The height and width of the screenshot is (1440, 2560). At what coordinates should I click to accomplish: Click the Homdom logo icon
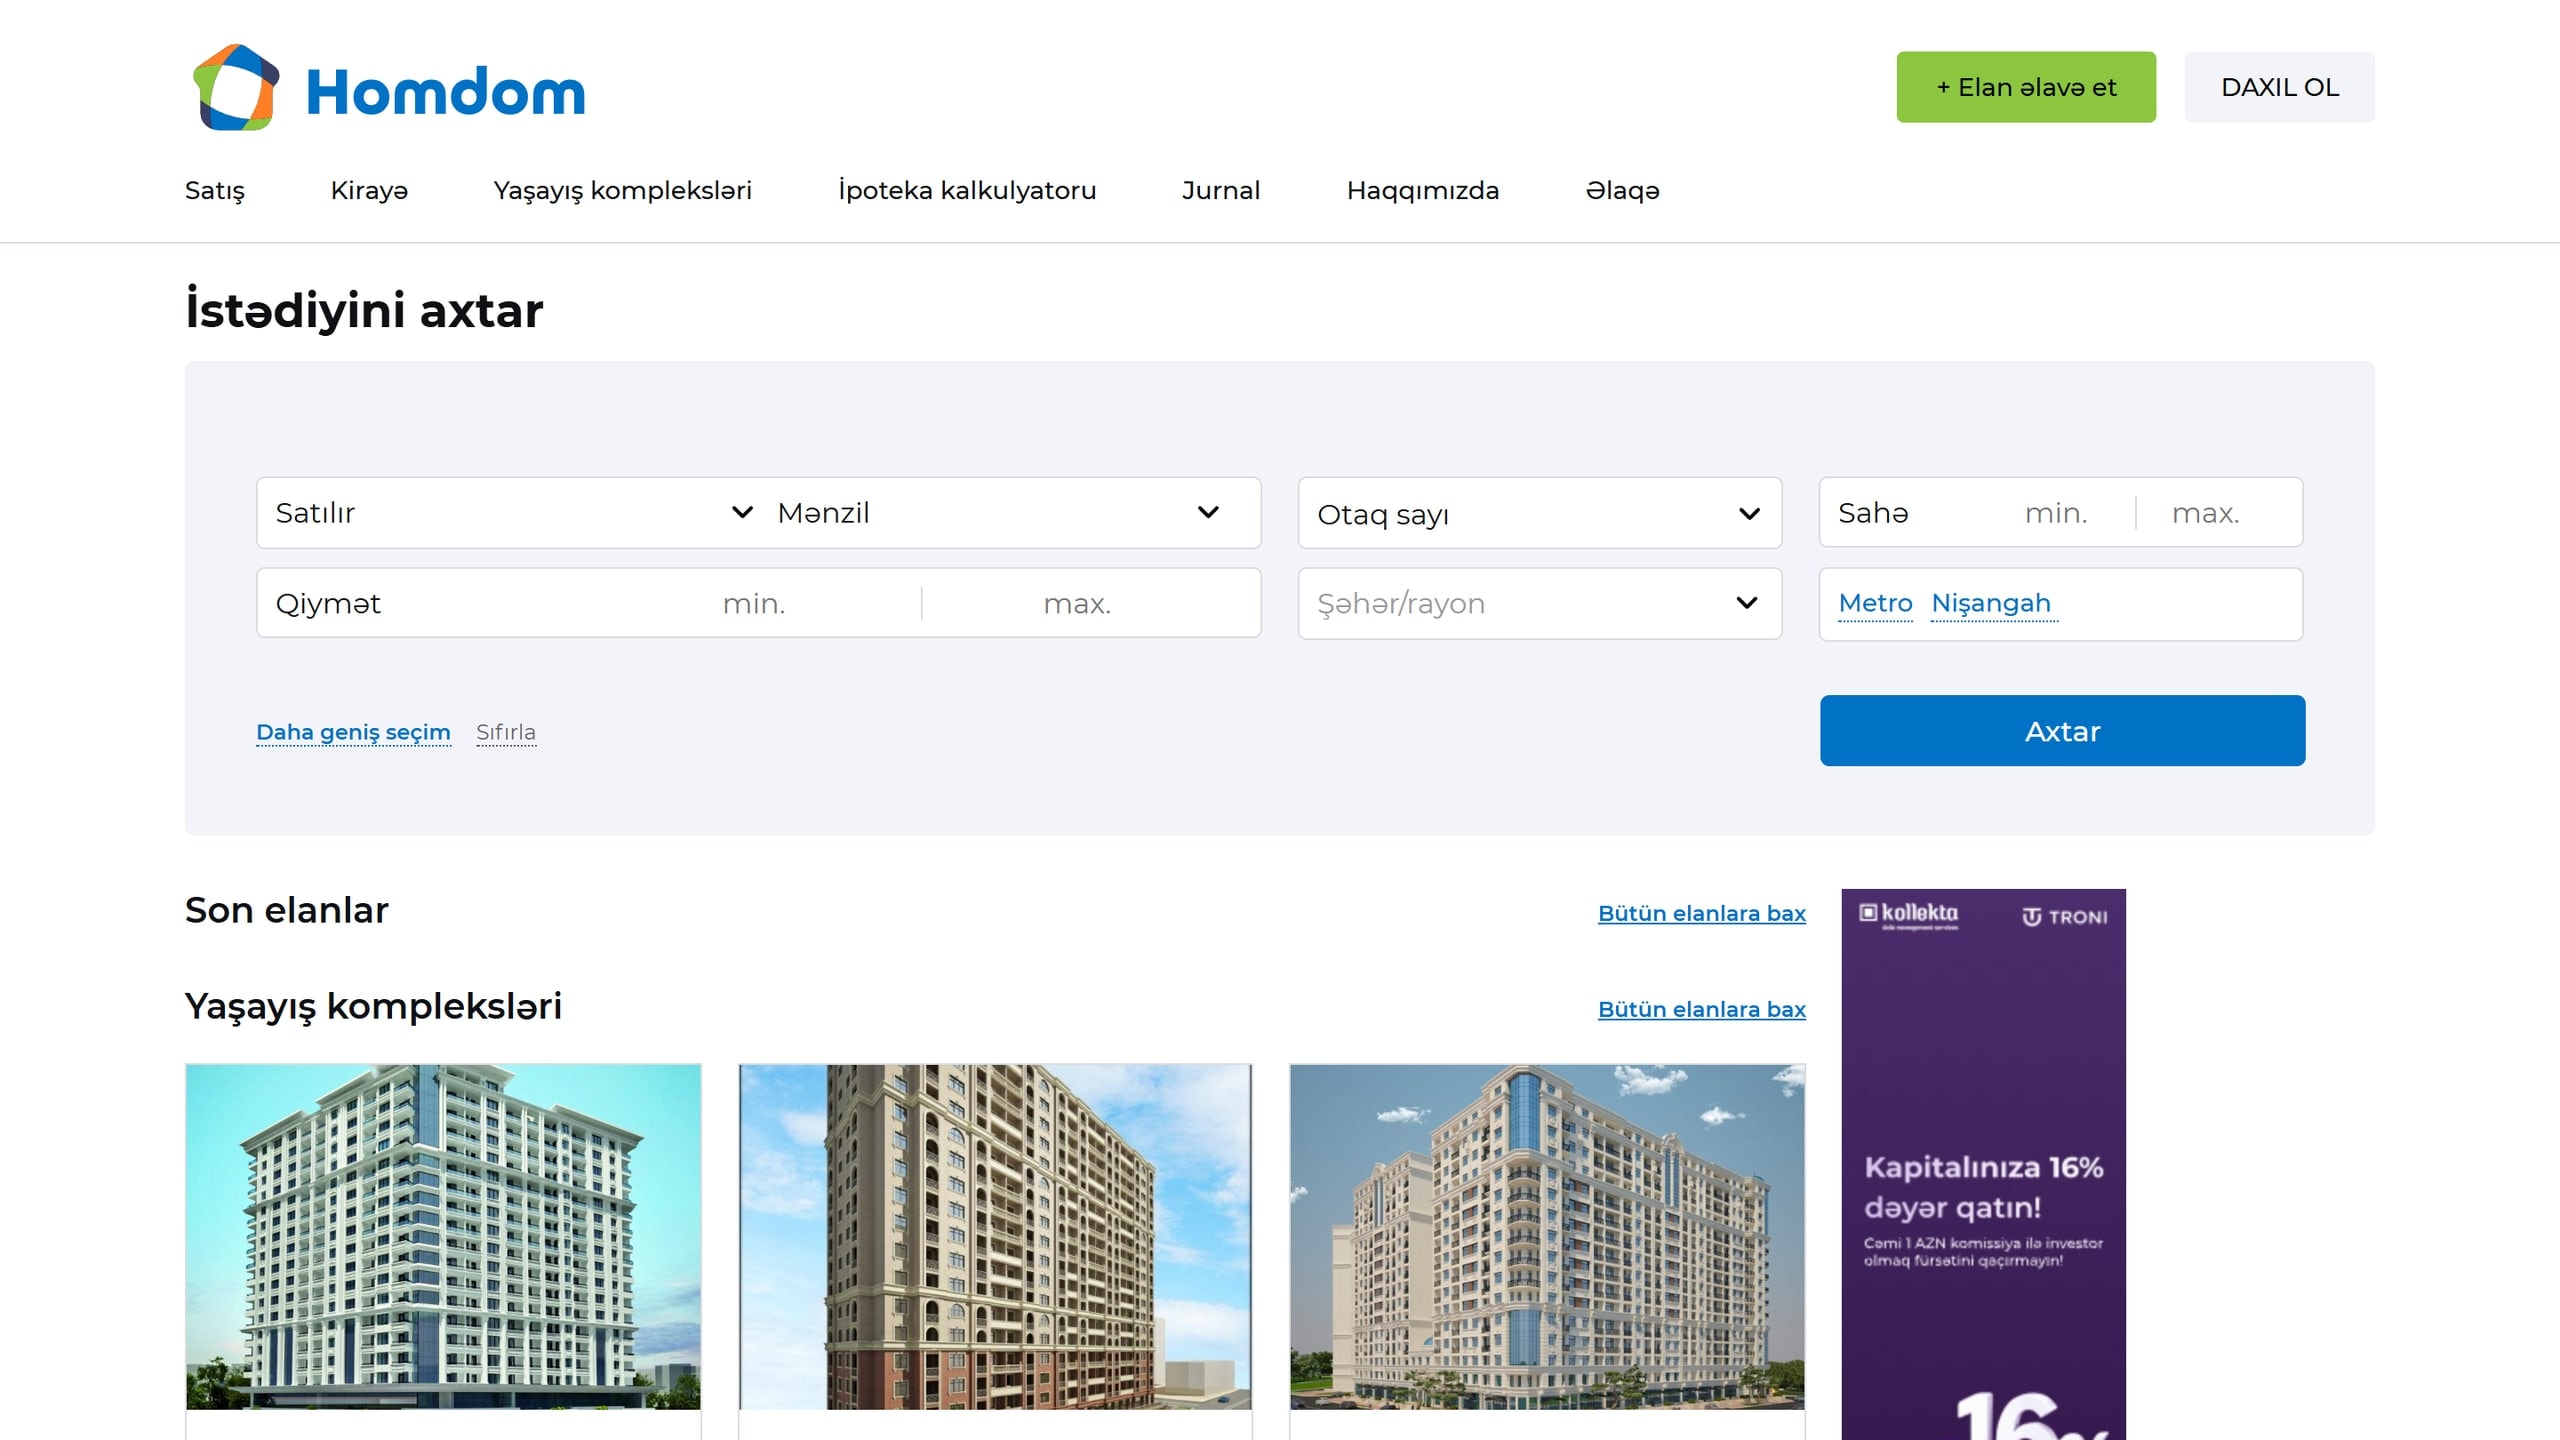coord(236,87)
